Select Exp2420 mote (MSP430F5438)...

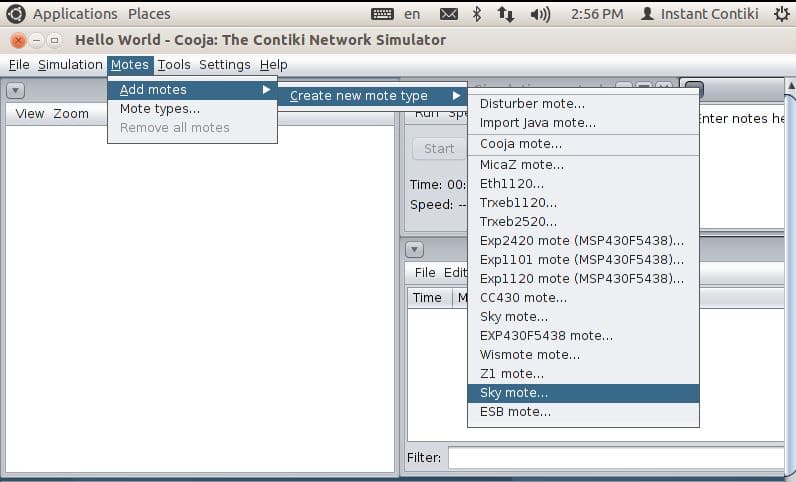[583, 240]
